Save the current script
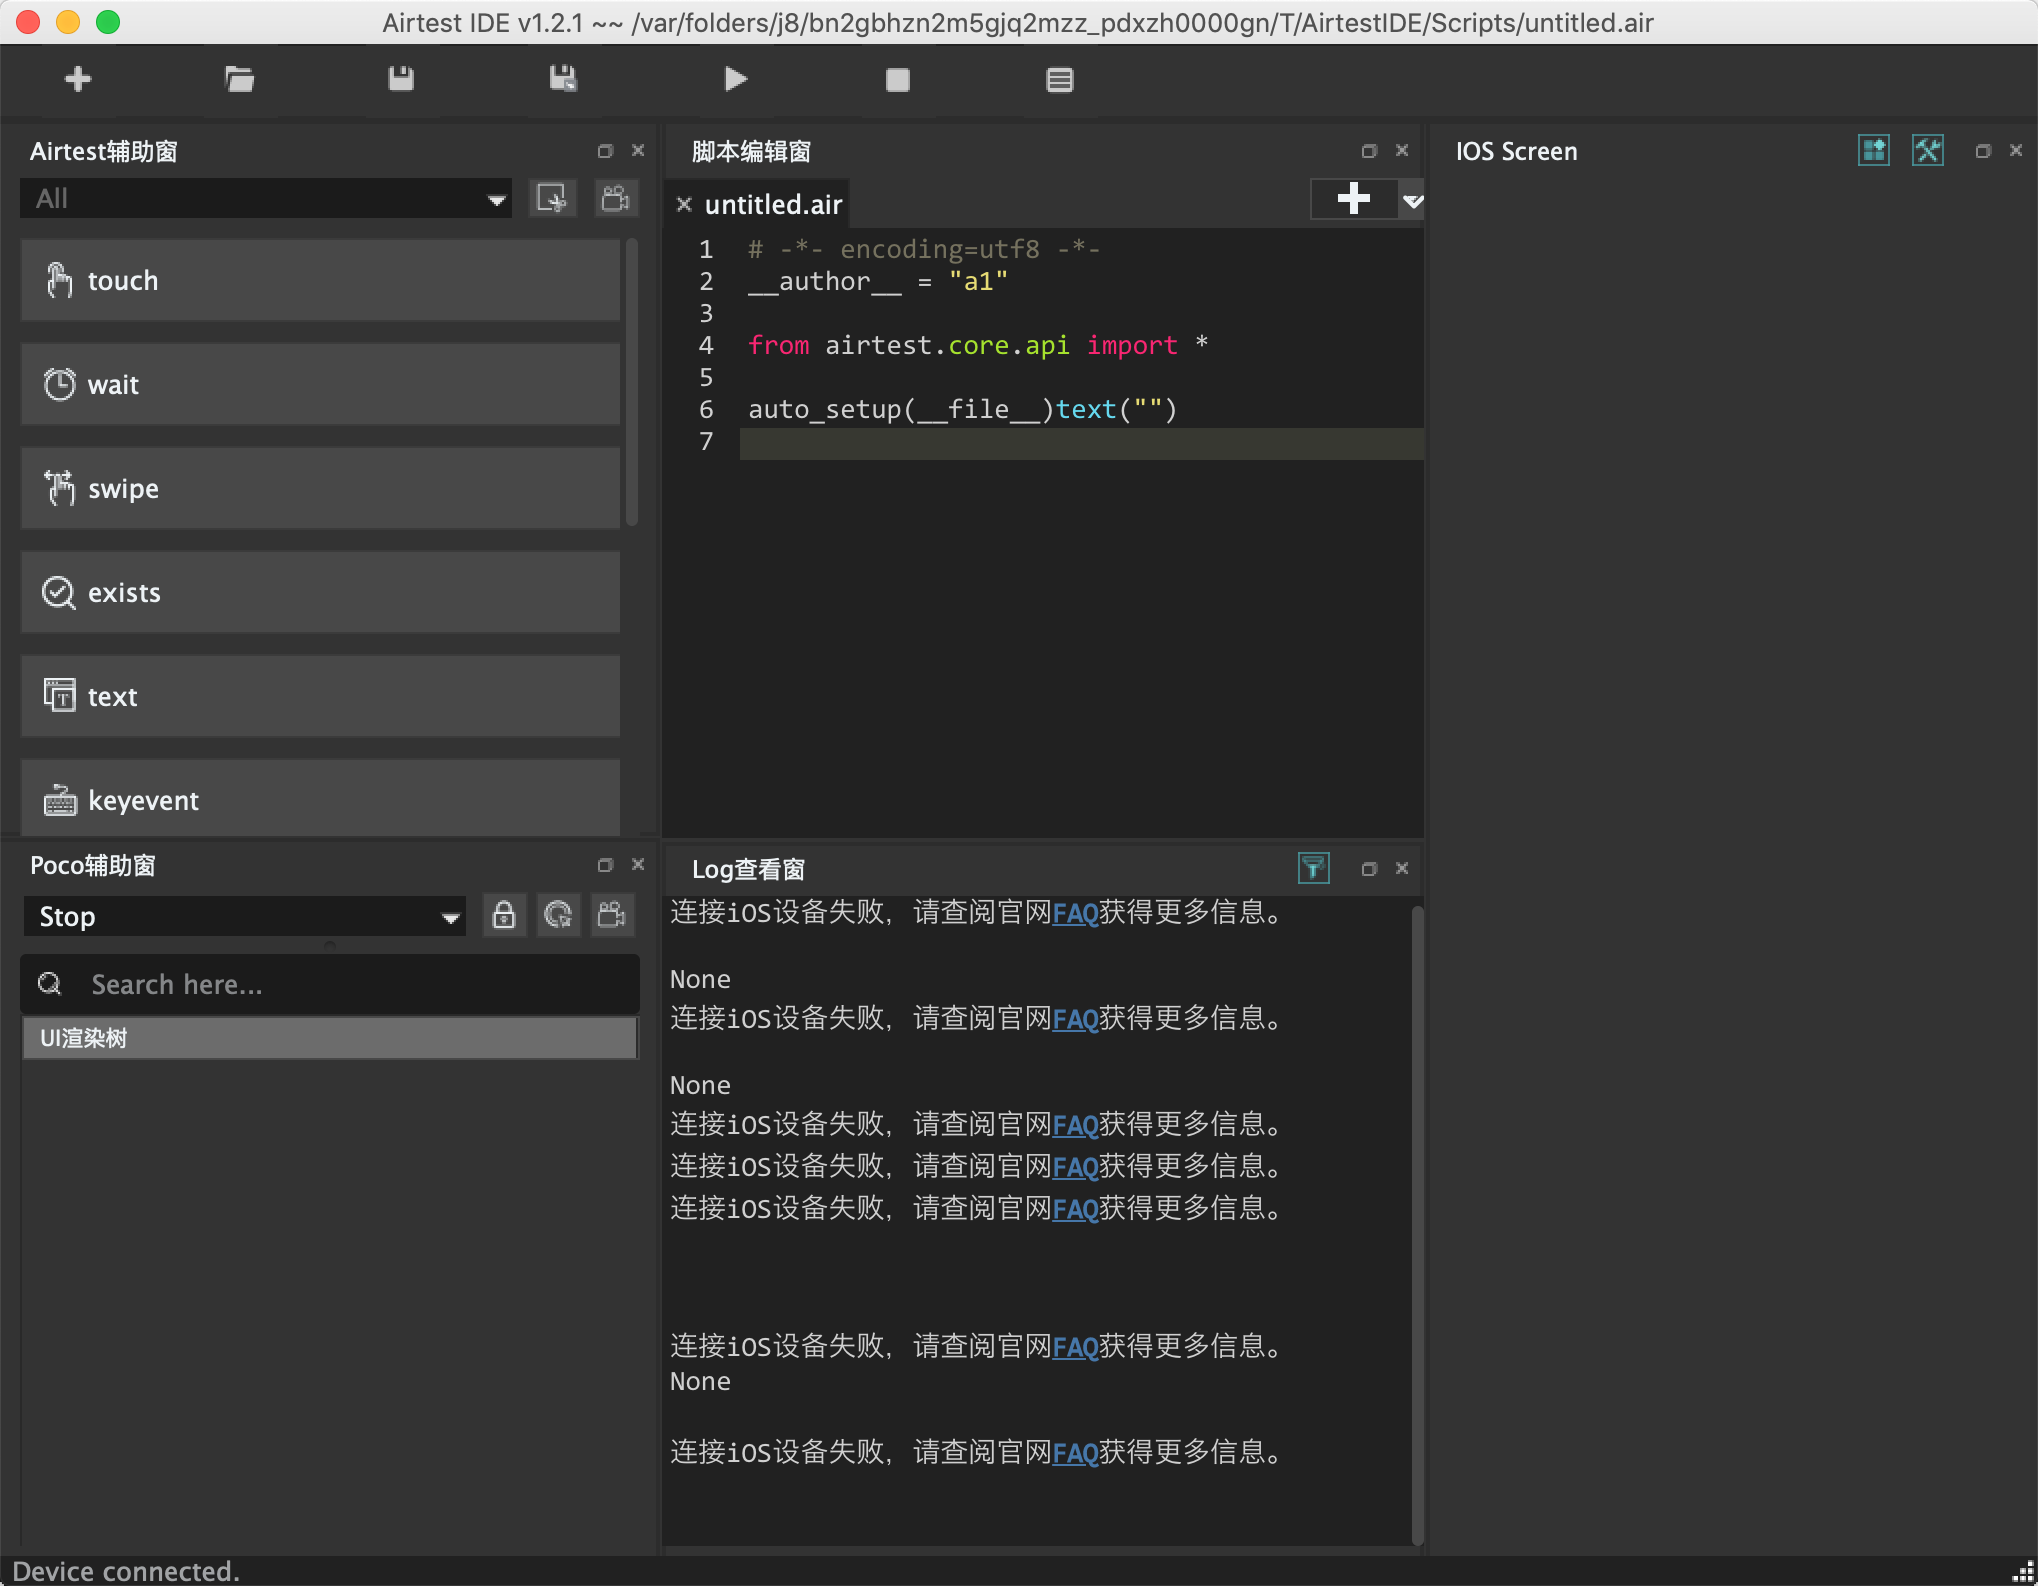2038x1586 pixels. 401,79
